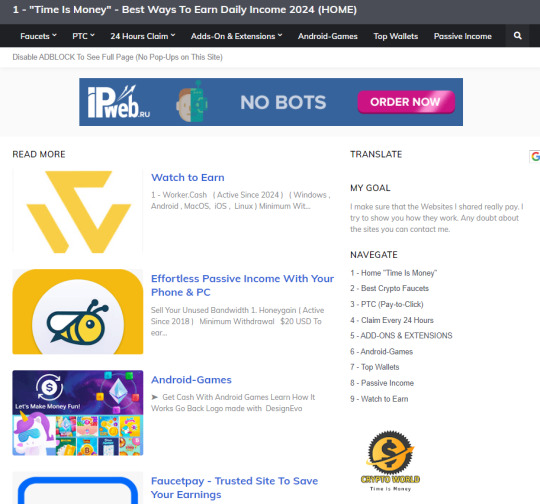Open the Faucetpay Trusted Site article title
The height and width of the screenshot is (504, 540).
(x=235, y=487)
